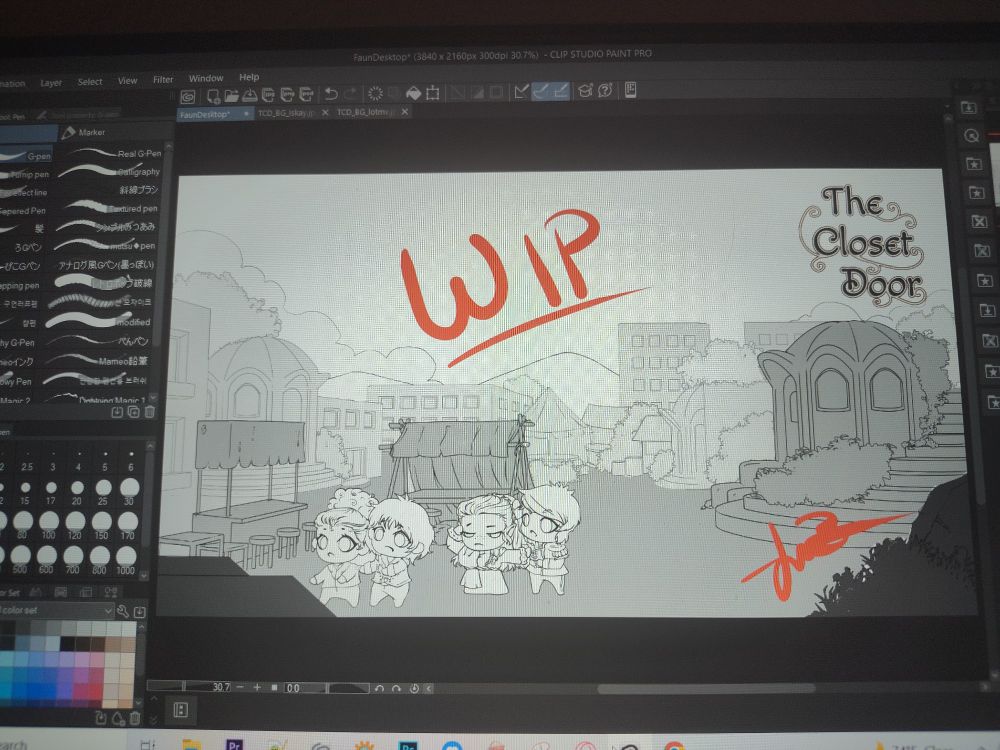Click the rotate left icon in navigator bar
Screen dimensions: 1000x750
[379, 689]
